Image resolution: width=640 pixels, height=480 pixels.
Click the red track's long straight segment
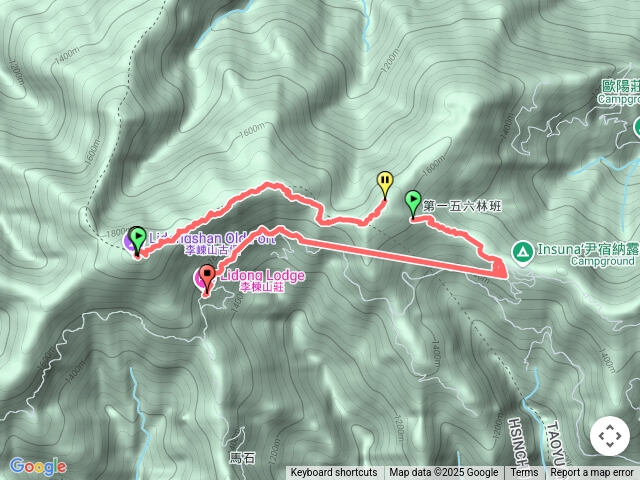coord(400,257)
